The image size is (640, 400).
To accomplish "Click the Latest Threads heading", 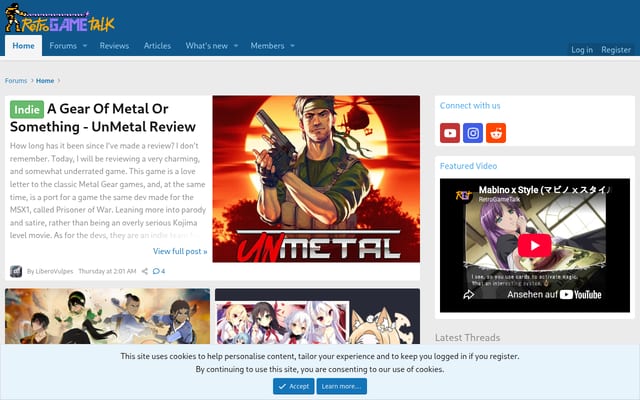I will click(x=467, y=338).
